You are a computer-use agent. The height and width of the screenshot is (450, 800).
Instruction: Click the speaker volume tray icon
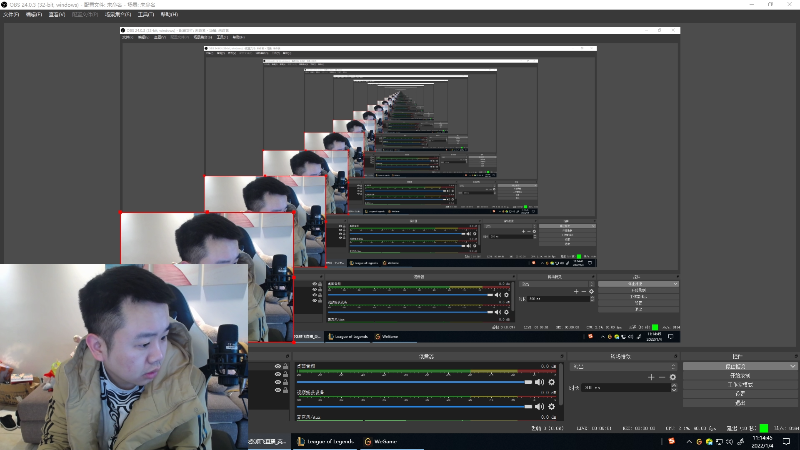pos(730,442)
